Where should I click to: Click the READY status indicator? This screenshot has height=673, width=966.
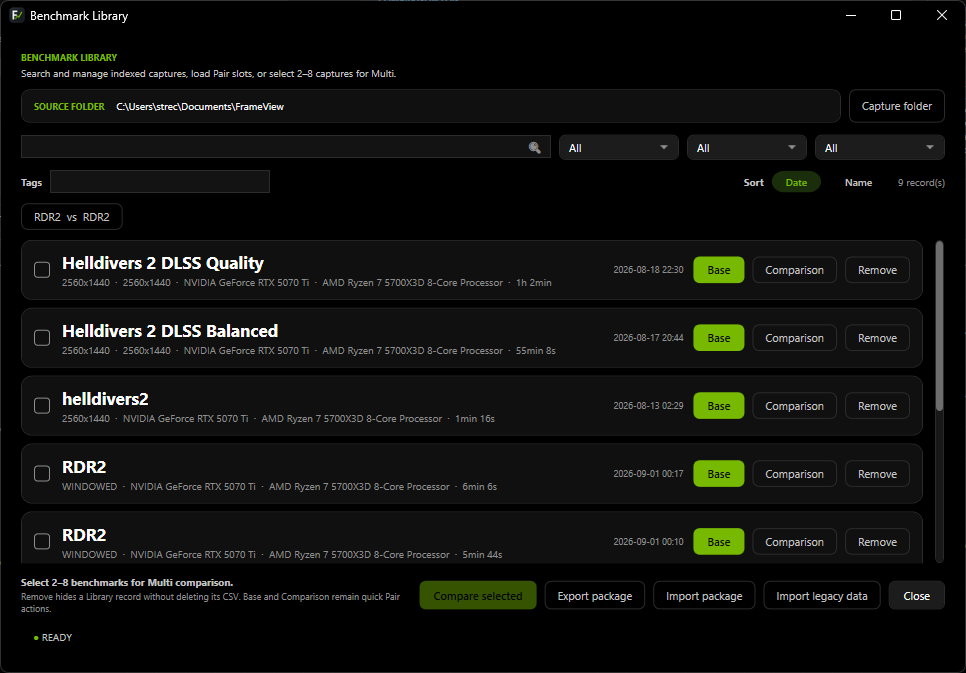tap(53, 637)
